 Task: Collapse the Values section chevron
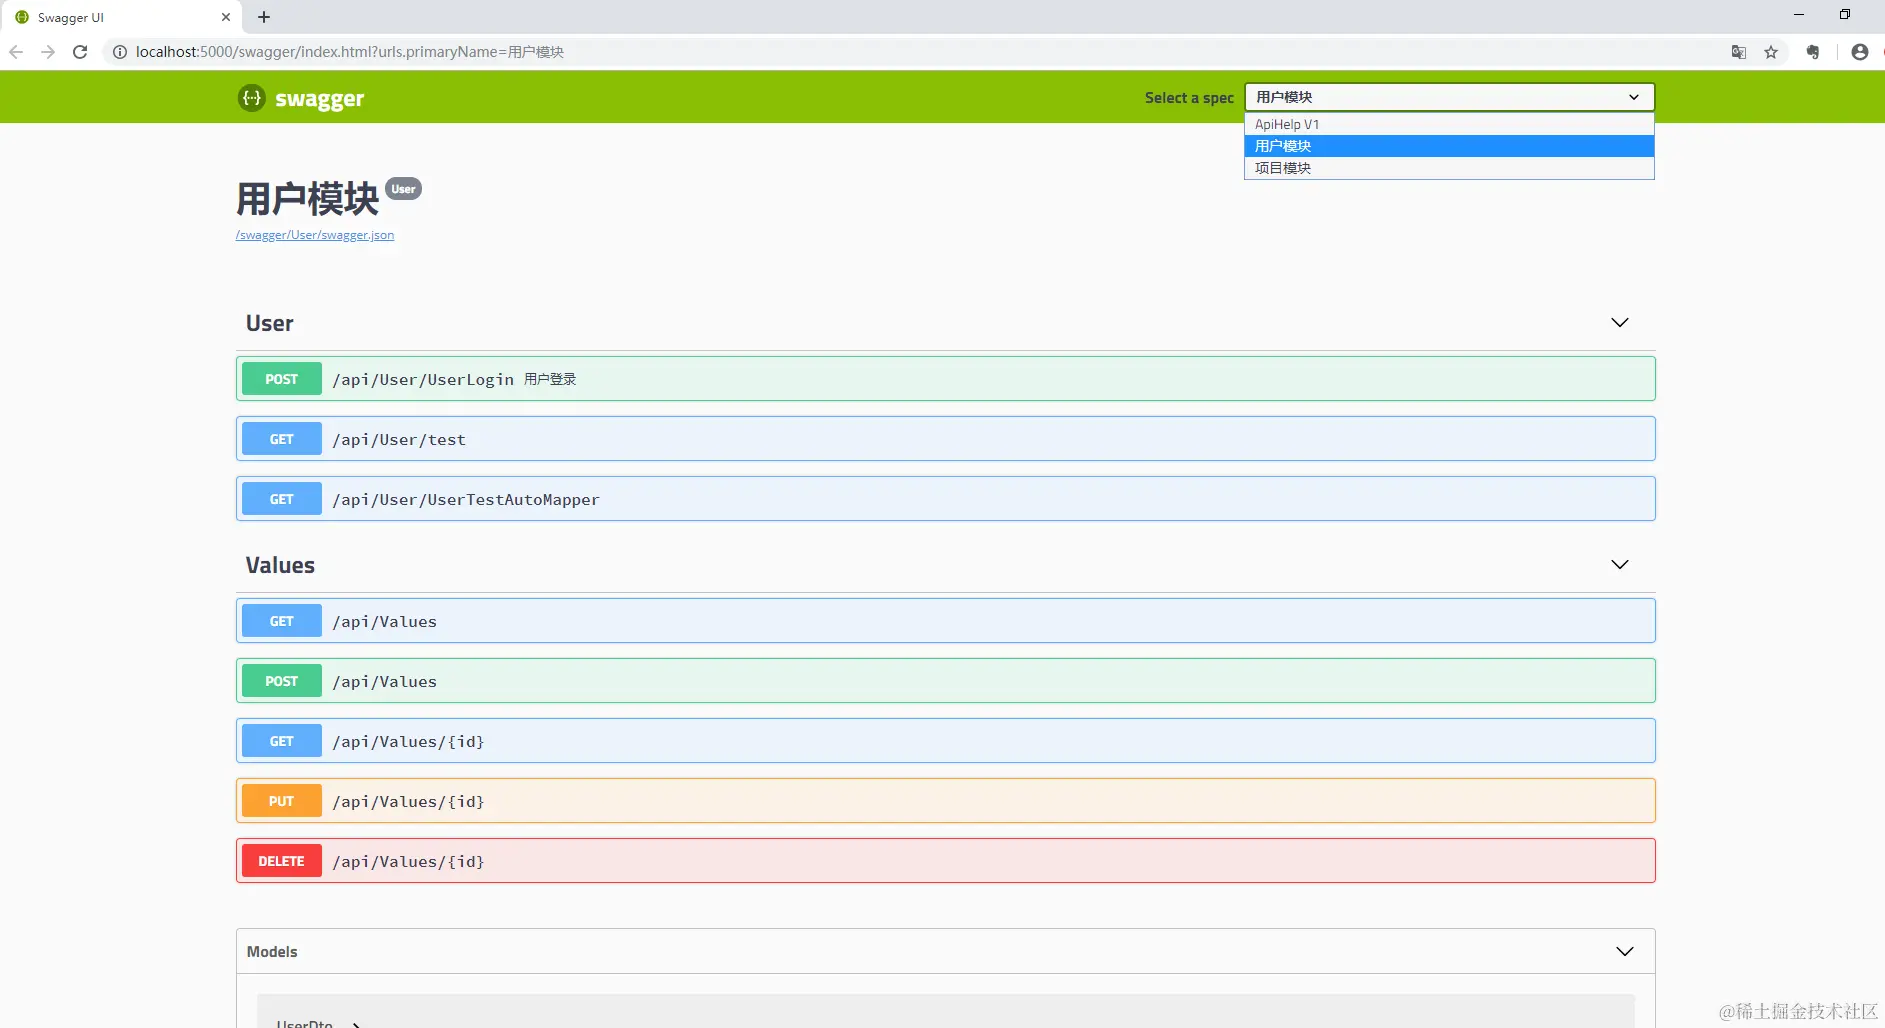coord(1620,564)
